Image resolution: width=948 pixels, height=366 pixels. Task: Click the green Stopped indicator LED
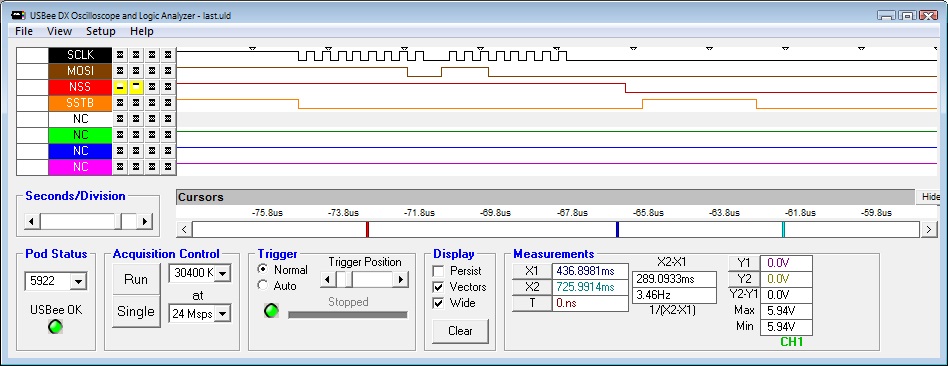[x=271, y=312]
